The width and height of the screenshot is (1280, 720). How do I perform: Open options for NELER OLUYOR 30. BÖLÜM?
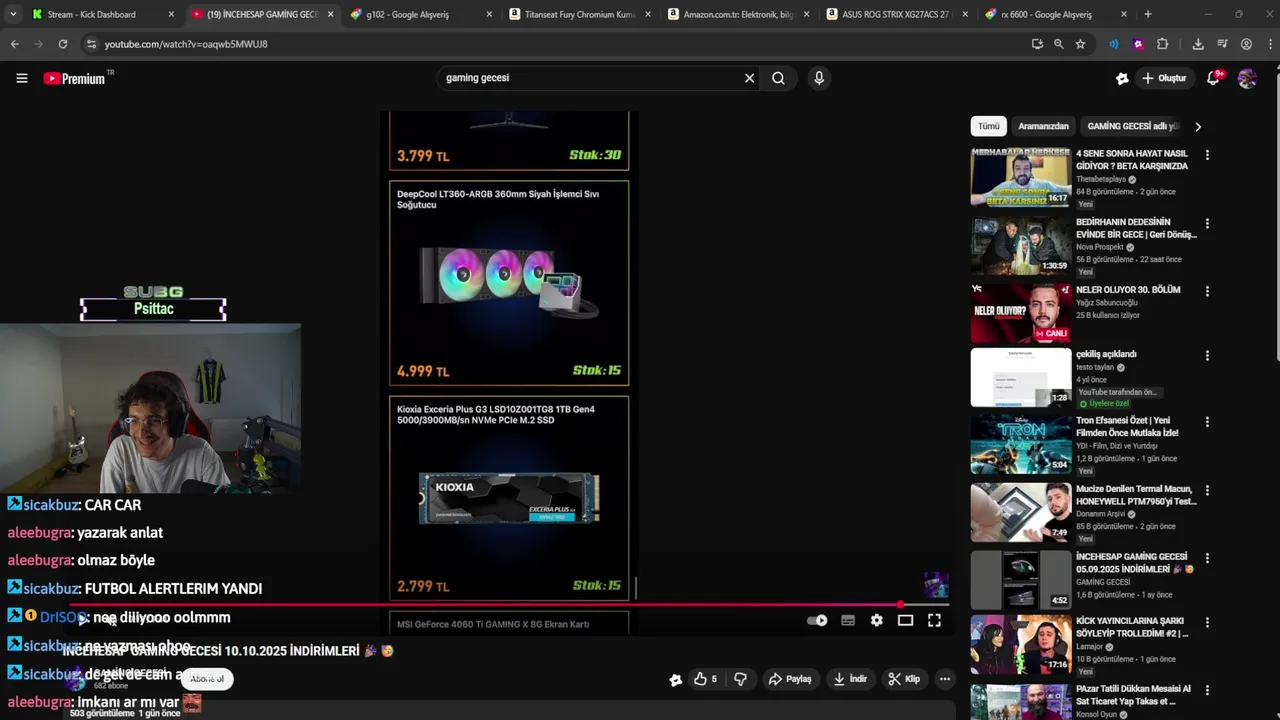coord(1207,291)
